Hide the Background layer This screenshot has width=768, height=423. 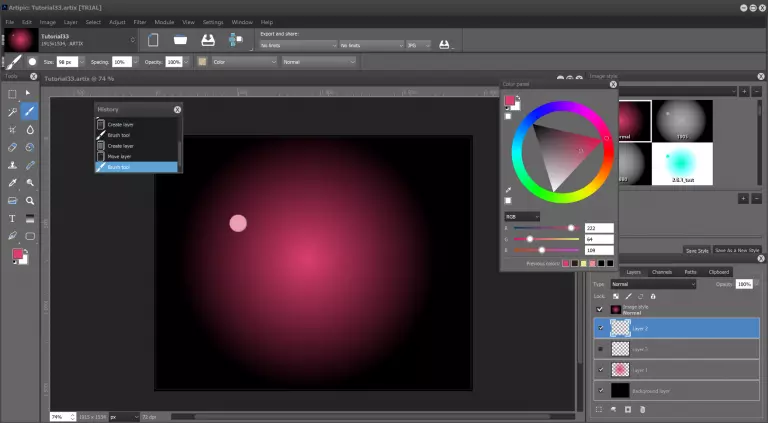coord(600,390)
